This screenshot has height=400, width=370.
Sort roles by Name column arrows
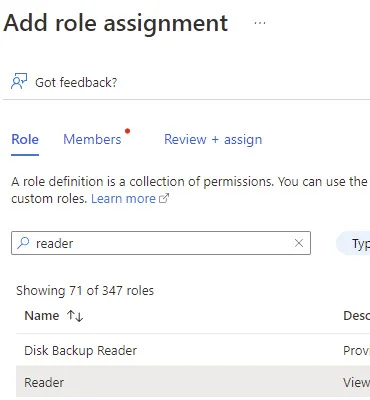click(75, 316)
